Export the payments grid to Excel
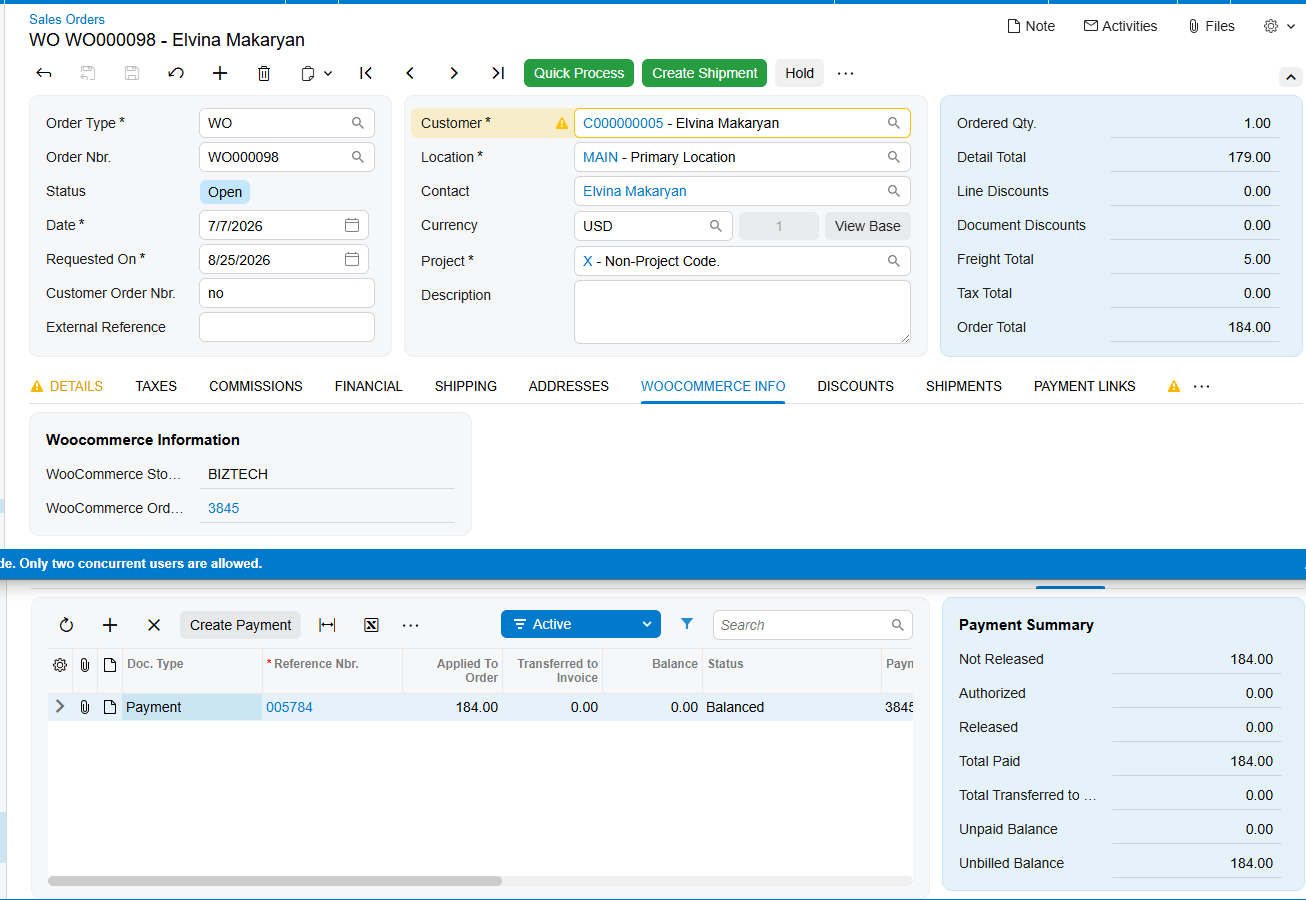The width and height of the screenshot is (1306, 900). pyautogui.click(x=371, y=625)
